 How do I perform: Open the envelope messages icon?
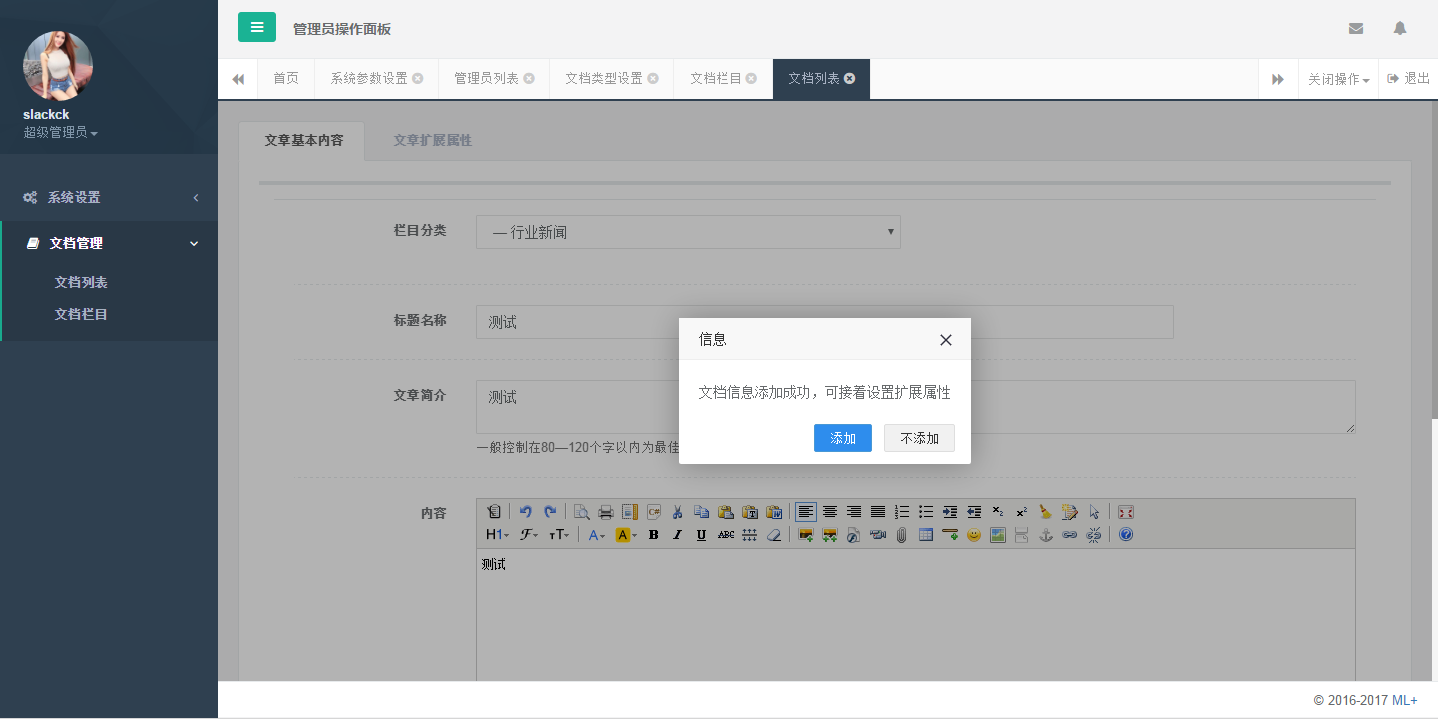click(1355, 29)
